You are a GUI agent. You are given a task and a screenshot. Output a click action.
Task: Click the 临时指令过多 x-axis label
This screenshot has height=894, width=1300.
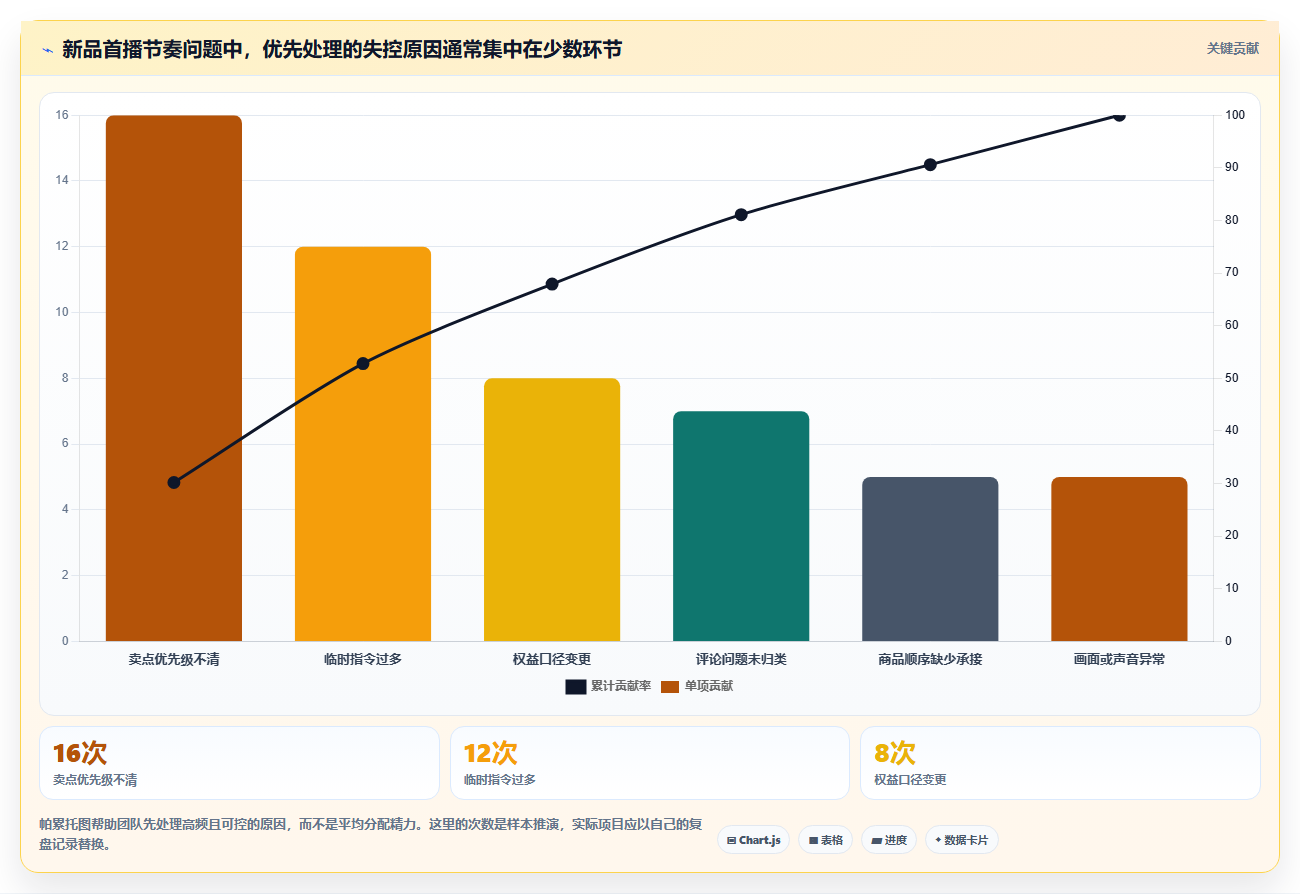point(363,659)
